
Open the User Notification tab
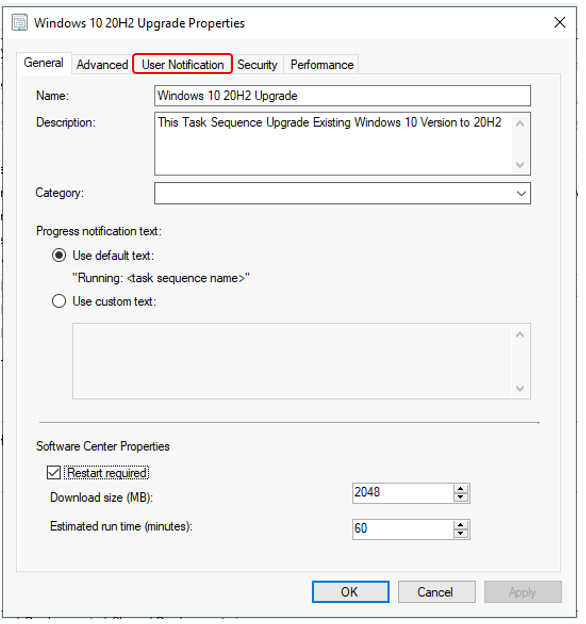pyautogui.click(x=183, y=64)
